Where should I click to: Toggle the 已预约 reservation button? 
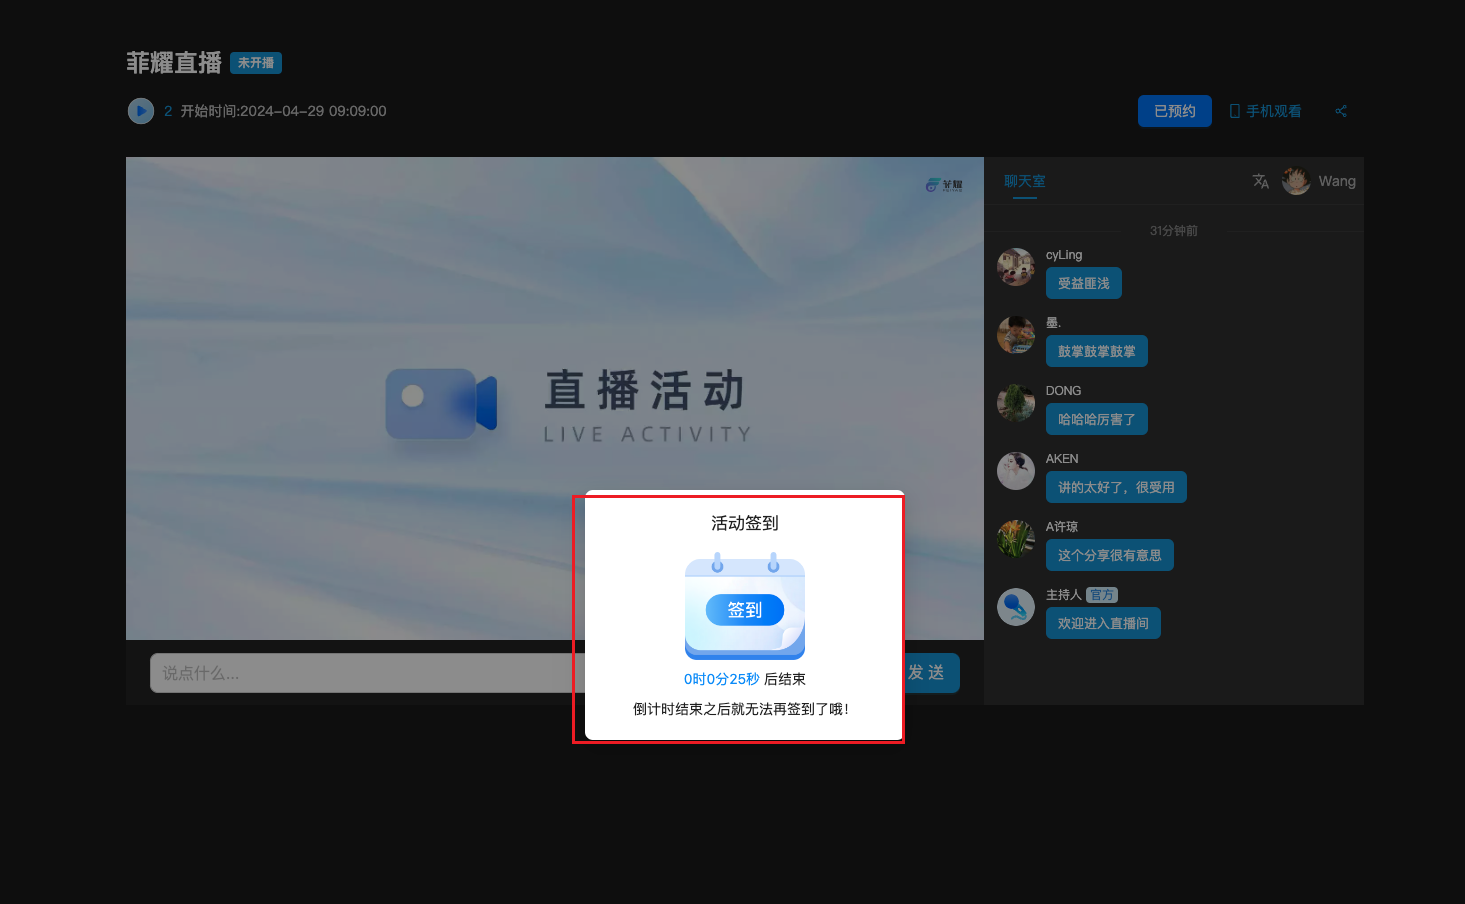(1174, 111)
